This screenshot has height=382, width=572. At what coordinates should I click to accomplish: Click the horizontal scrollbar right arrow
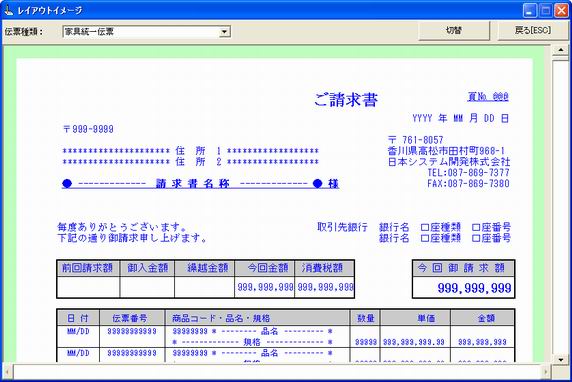[546, 372]
